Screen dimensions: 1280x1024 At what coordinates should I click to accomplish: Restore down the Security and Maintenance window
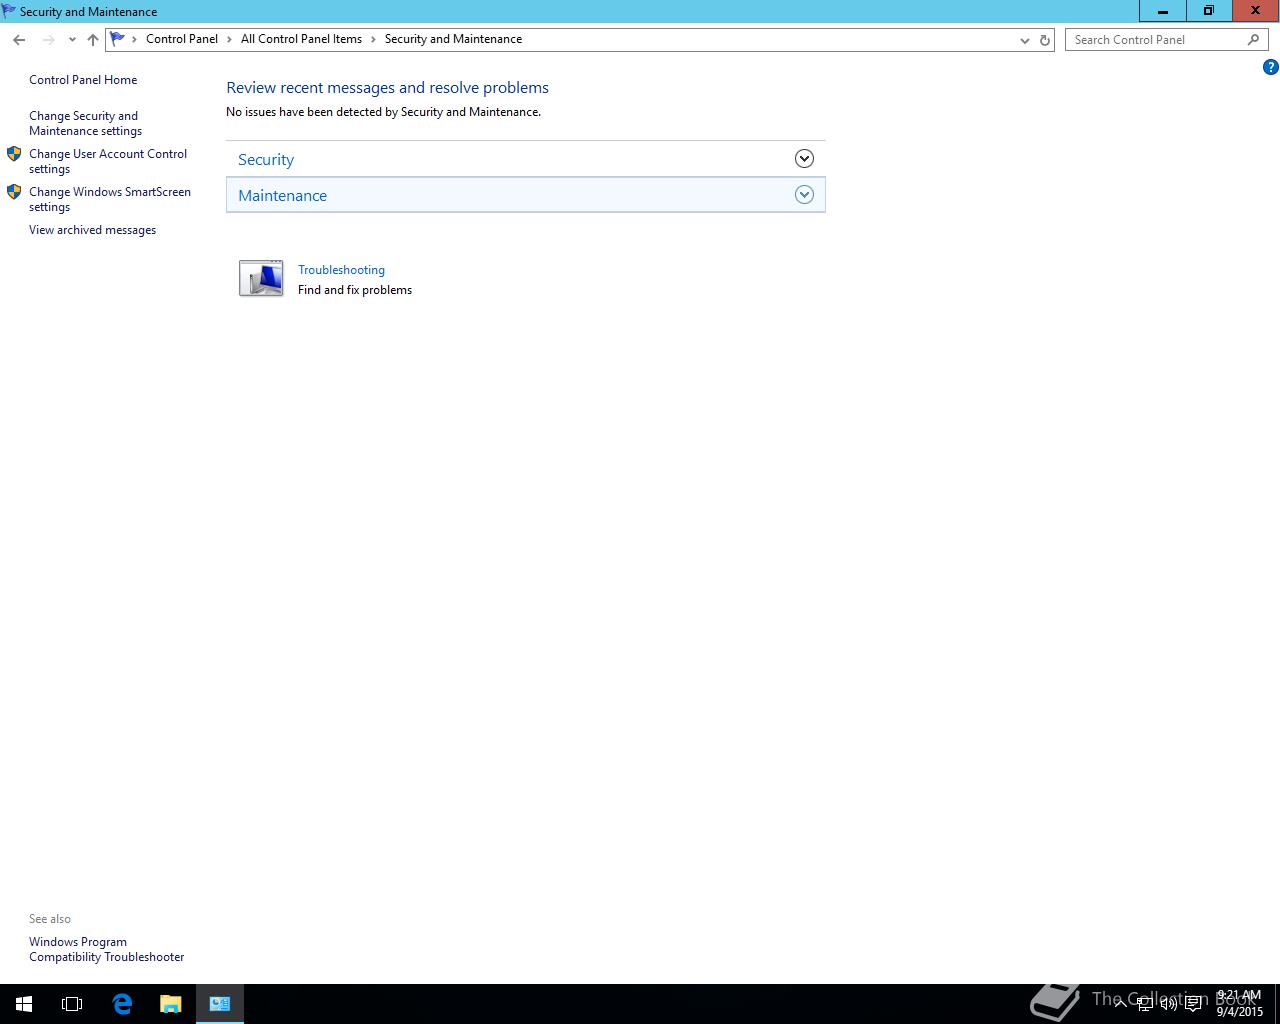pos(1208,11)
